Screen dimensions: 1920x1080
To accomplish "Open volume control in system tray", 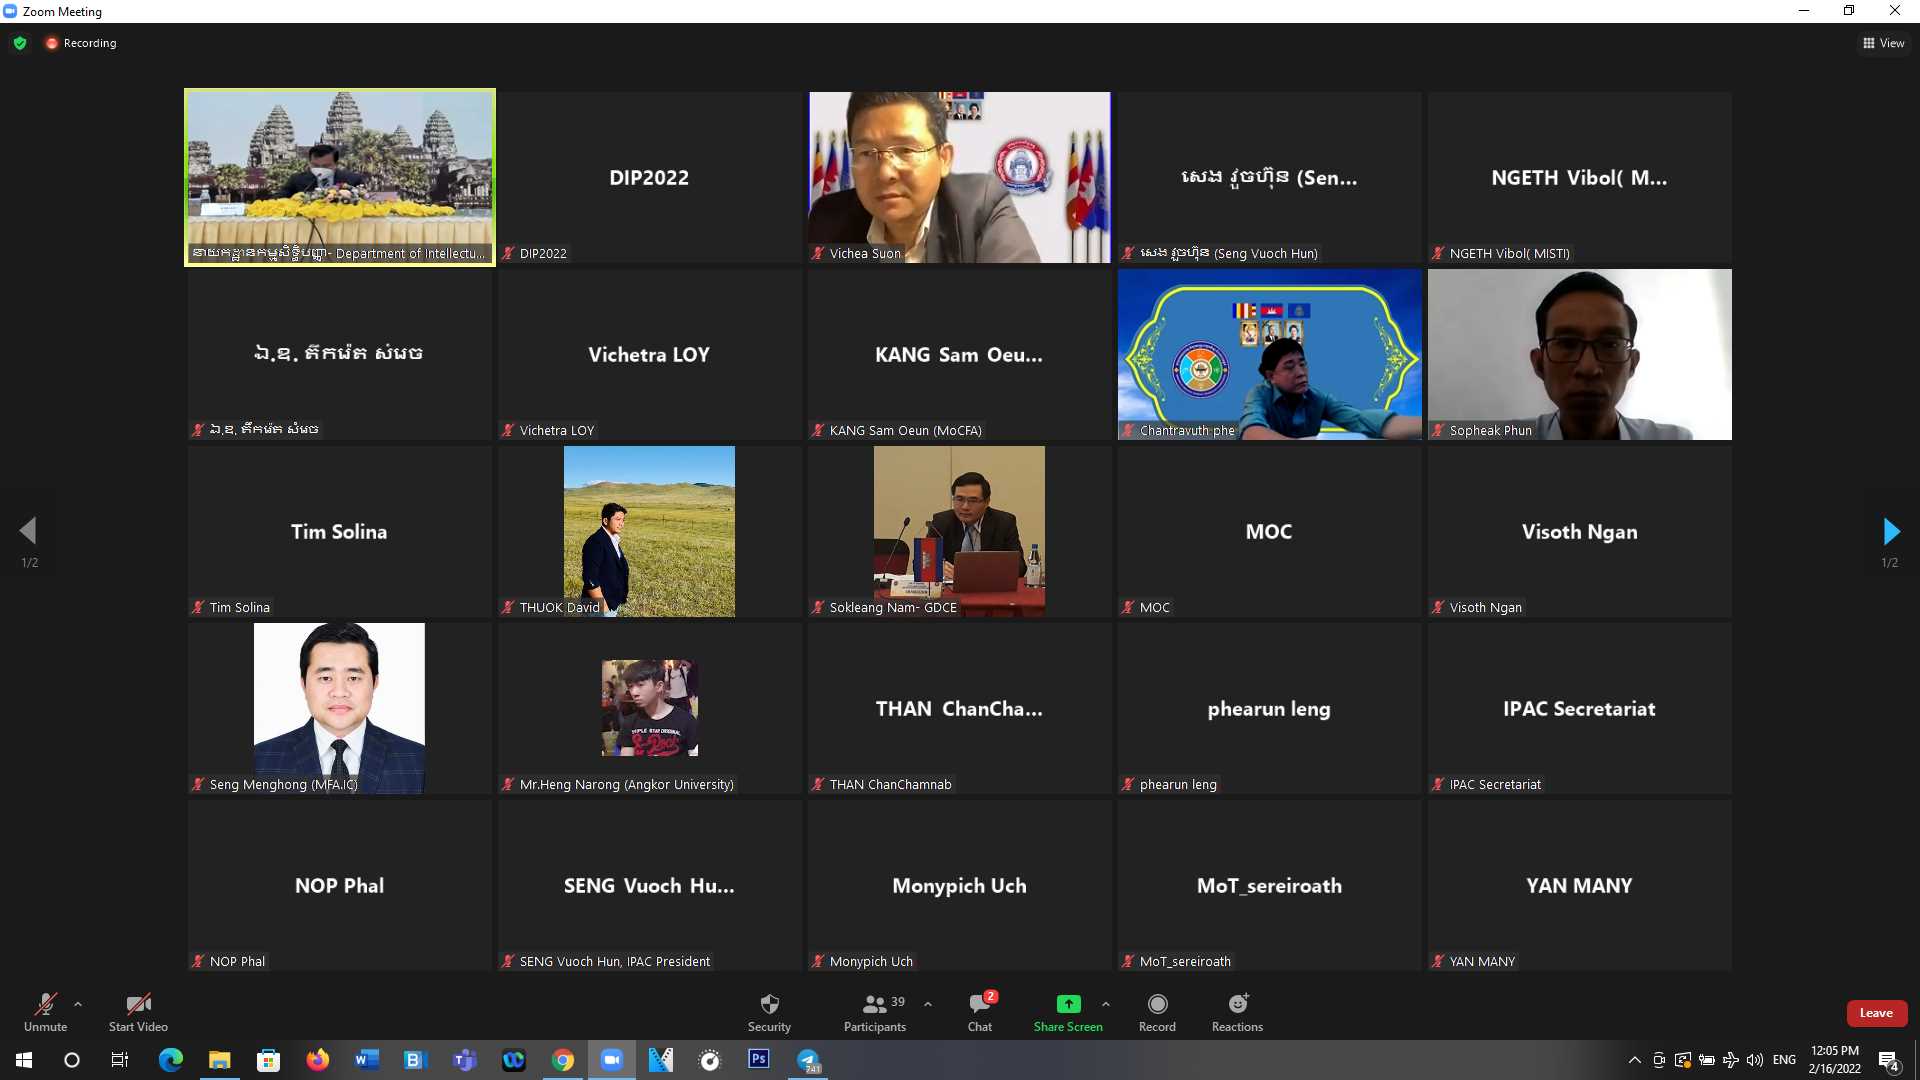I will (1755, 1060).
